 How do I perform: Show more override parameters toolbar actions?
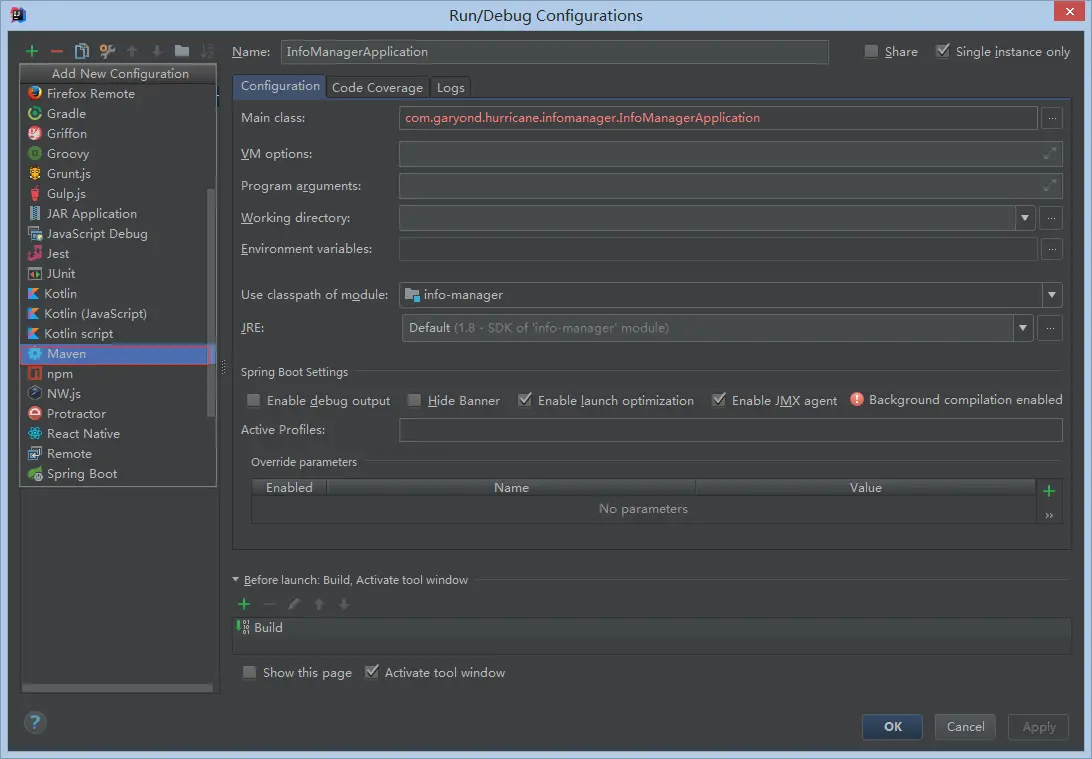1049,516
